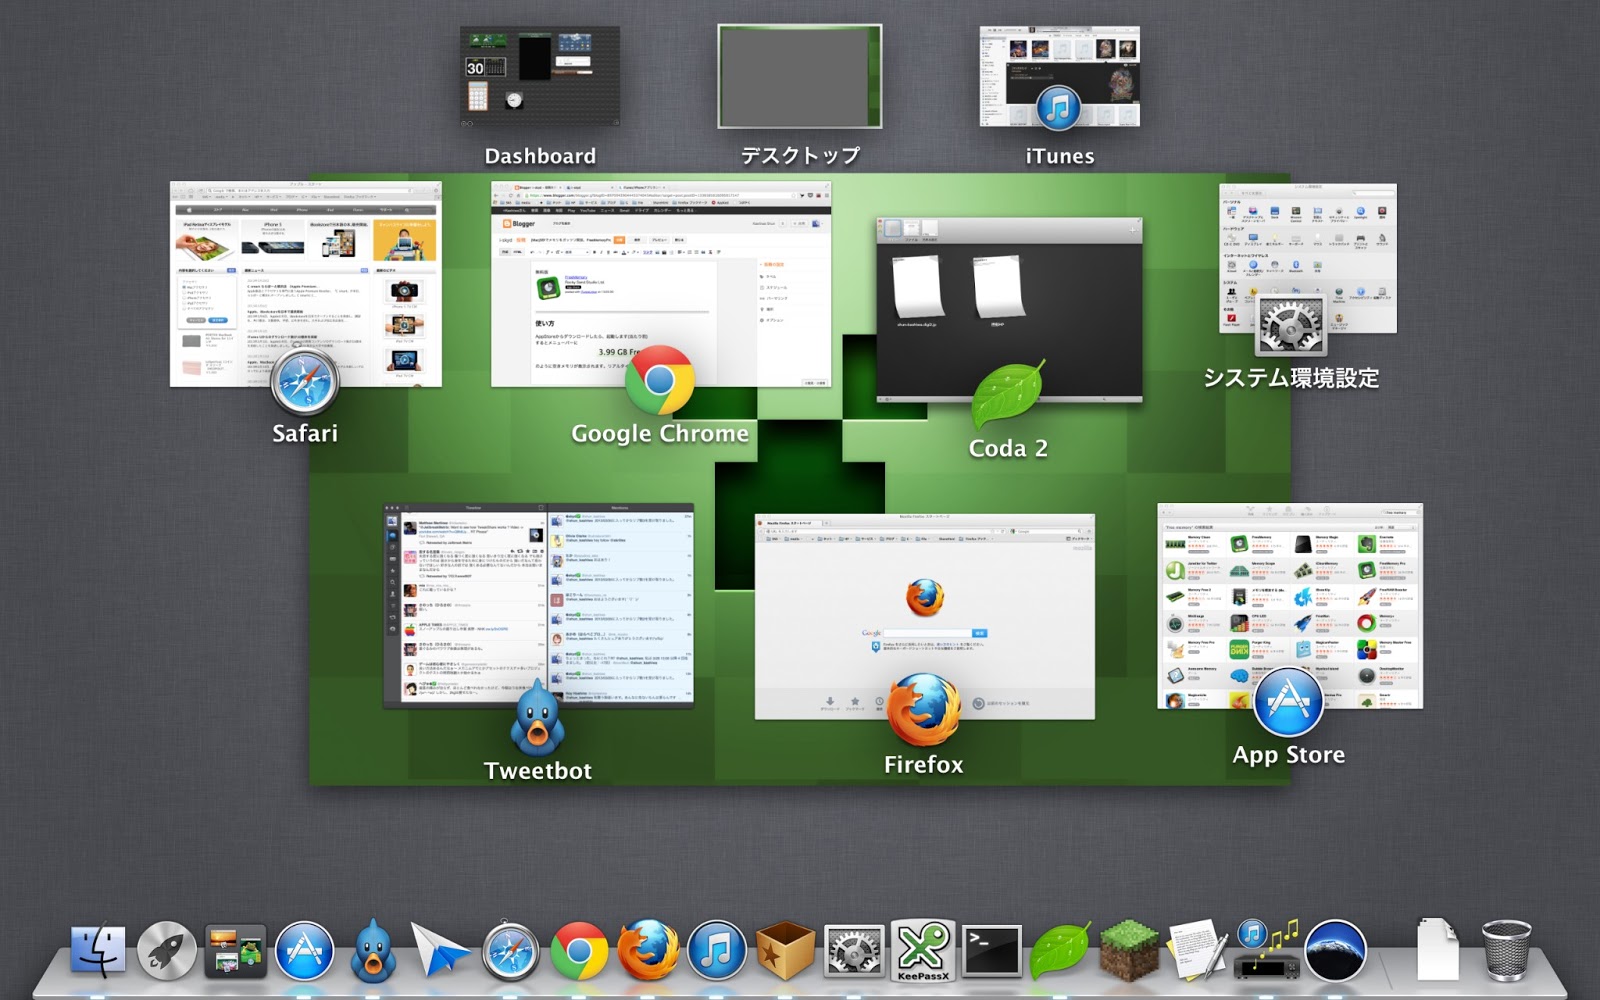This screenshot has width=1600, height=1000.
Task: Switch to the iTunes fullscreen space thumbnail
Action: pyautogui.click(x=1060, y=77)
